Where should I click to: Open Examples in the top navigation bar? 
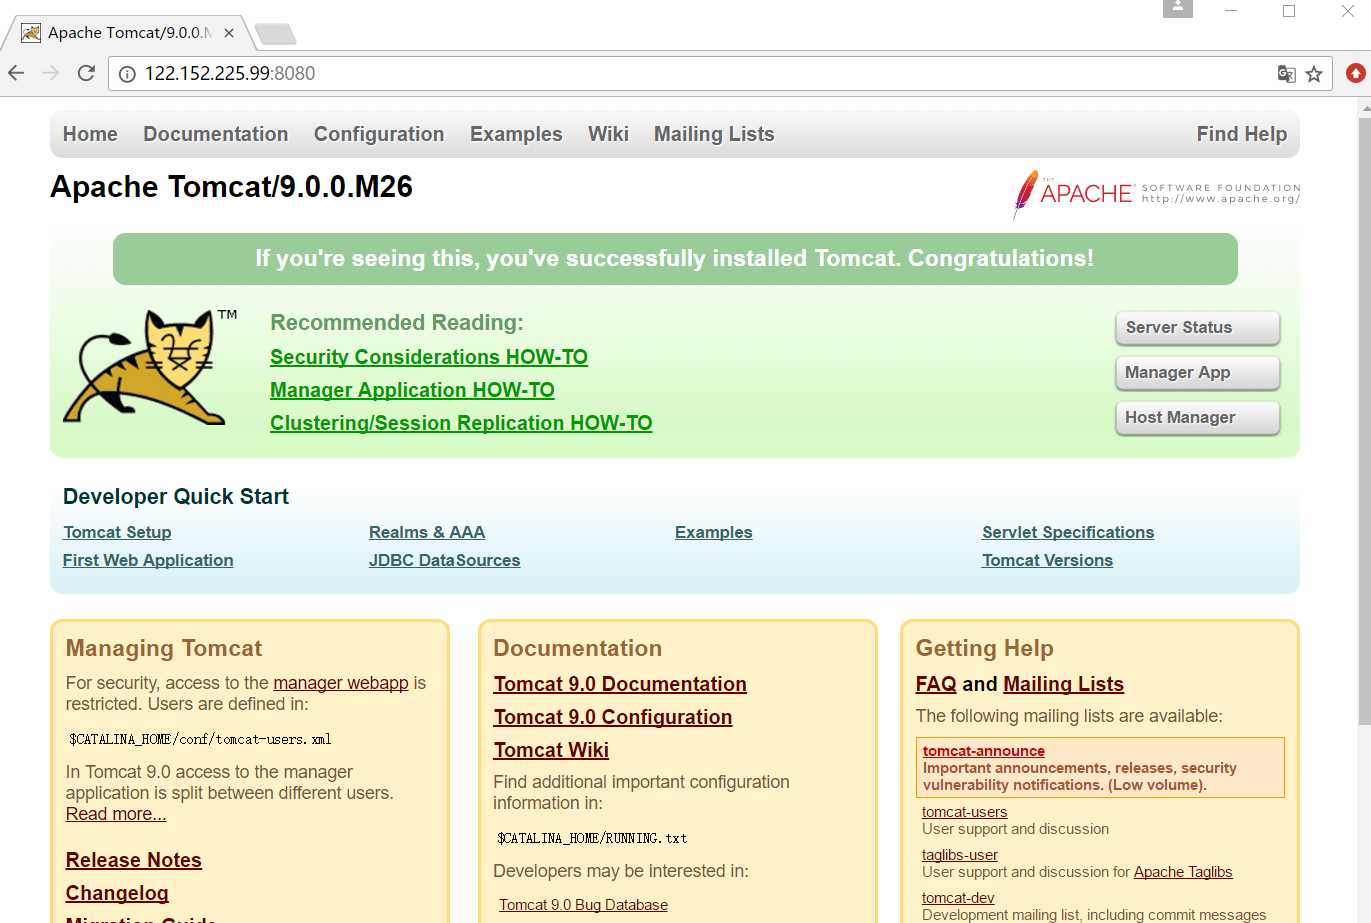[x=516, y=134]
